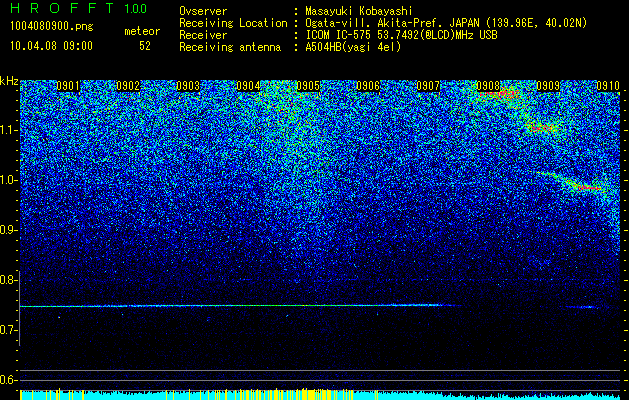Click the 0.7 kHz axis label
This screenshot has width=629, height=400.
pyautogui.click(x=9, y=330)
